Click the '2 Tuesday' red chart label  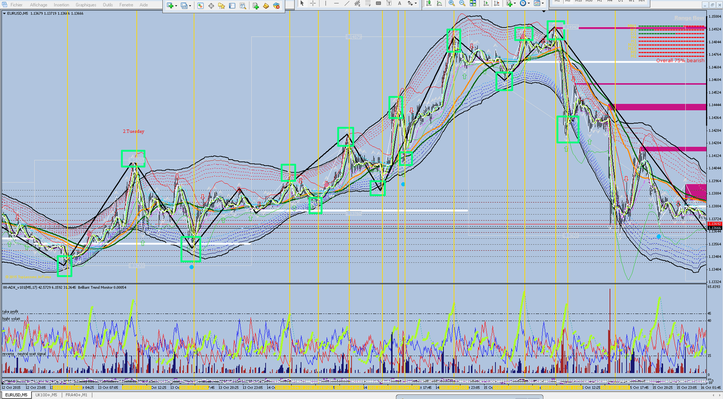pyautogui.click(x=133, y=131)
